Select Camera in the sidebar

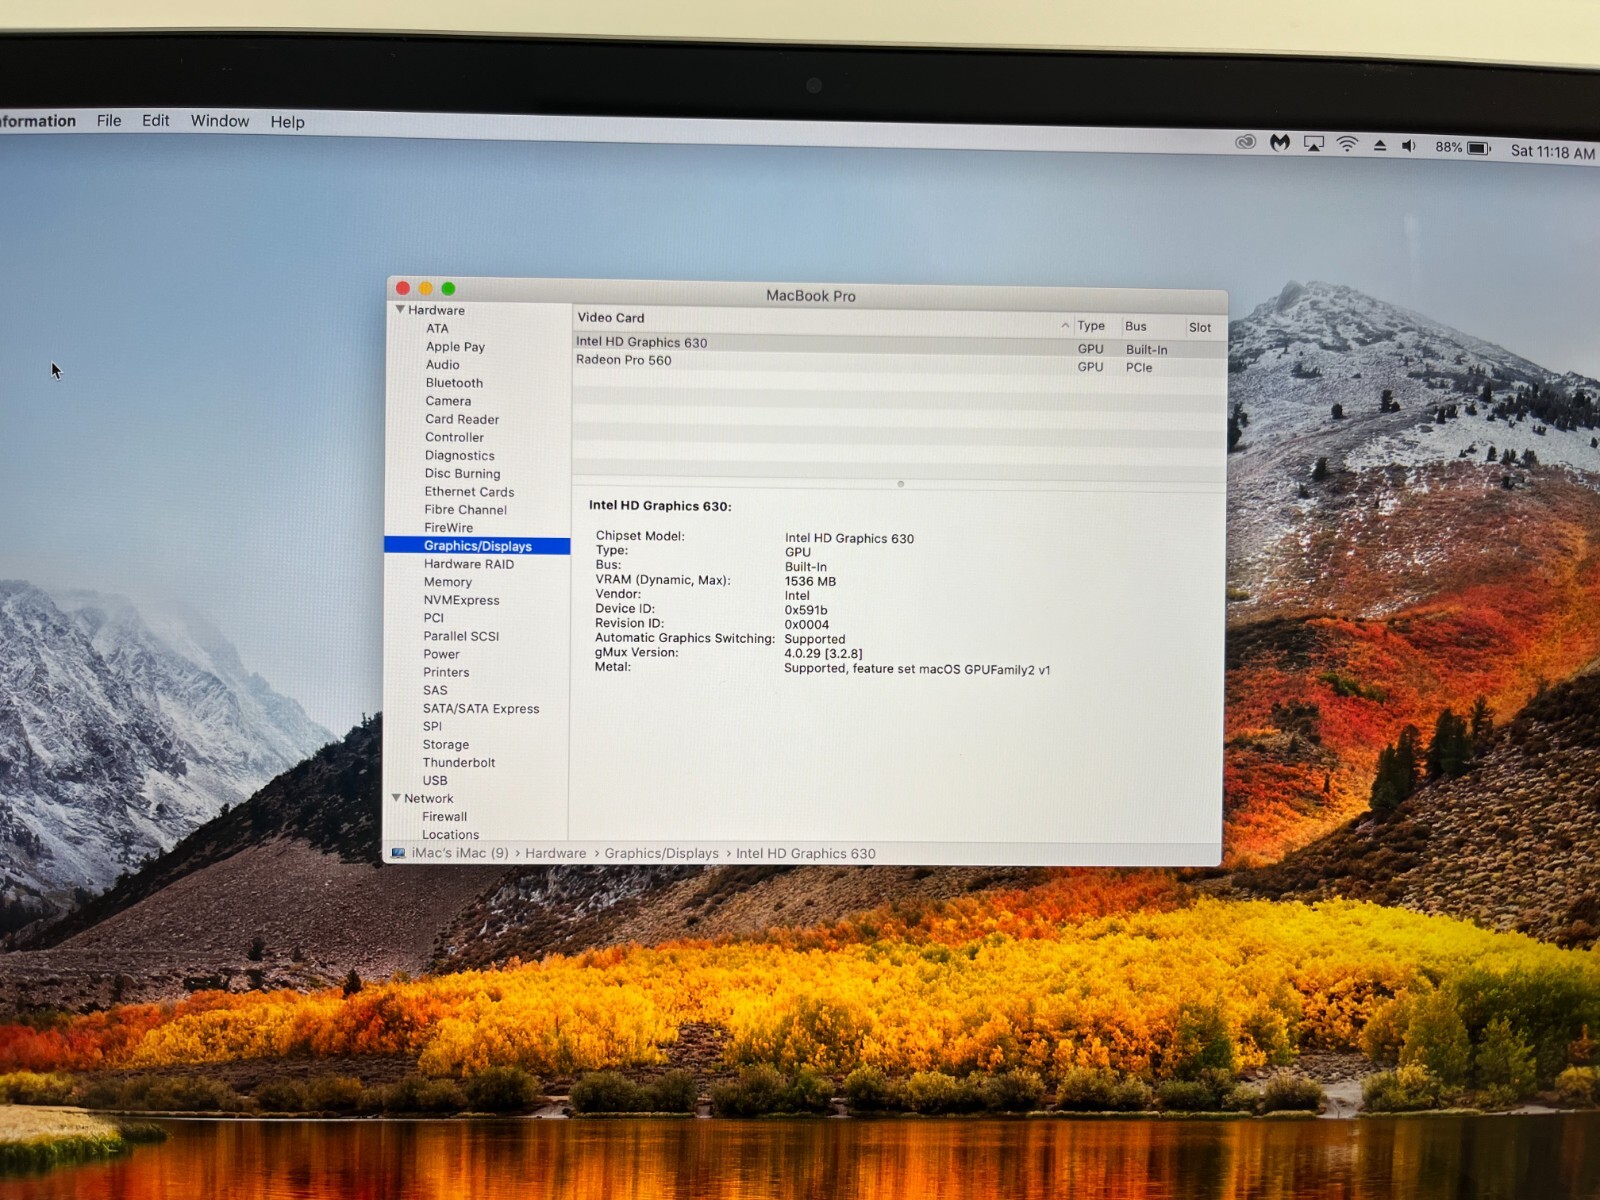coord(448,401)
